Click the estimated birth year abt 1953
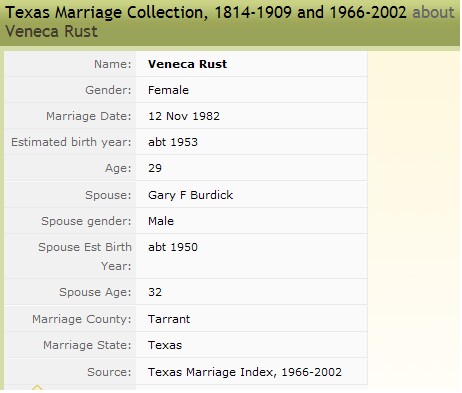This screenshot has height=393, width=462. click(x=173, y=142)
